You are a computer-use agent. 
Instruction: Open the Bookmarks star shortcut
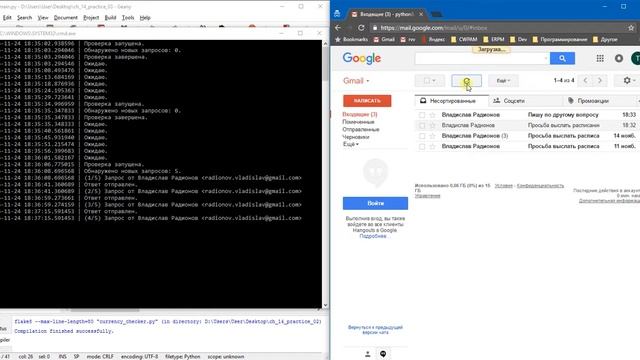[x=351, y=40]
